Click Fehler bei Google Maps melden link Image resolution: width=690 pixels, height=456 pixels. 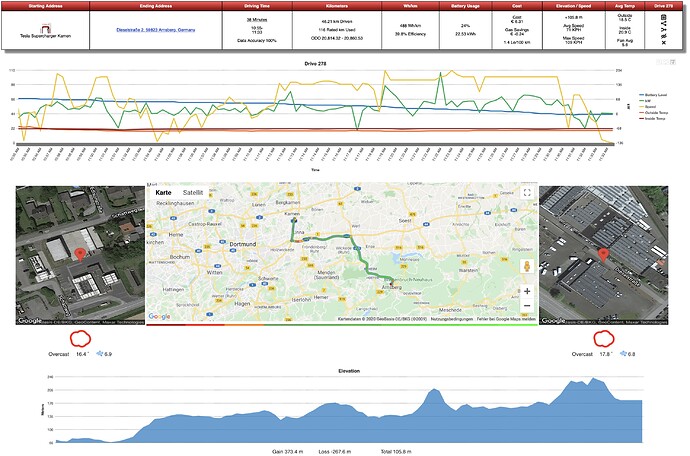506,319
